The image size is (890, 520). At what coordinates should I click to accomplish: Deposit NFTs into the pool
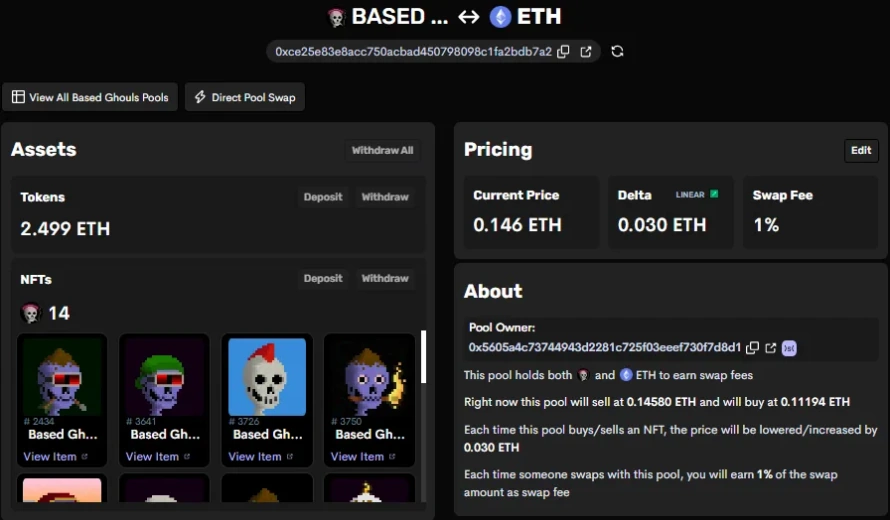(323, 278)
